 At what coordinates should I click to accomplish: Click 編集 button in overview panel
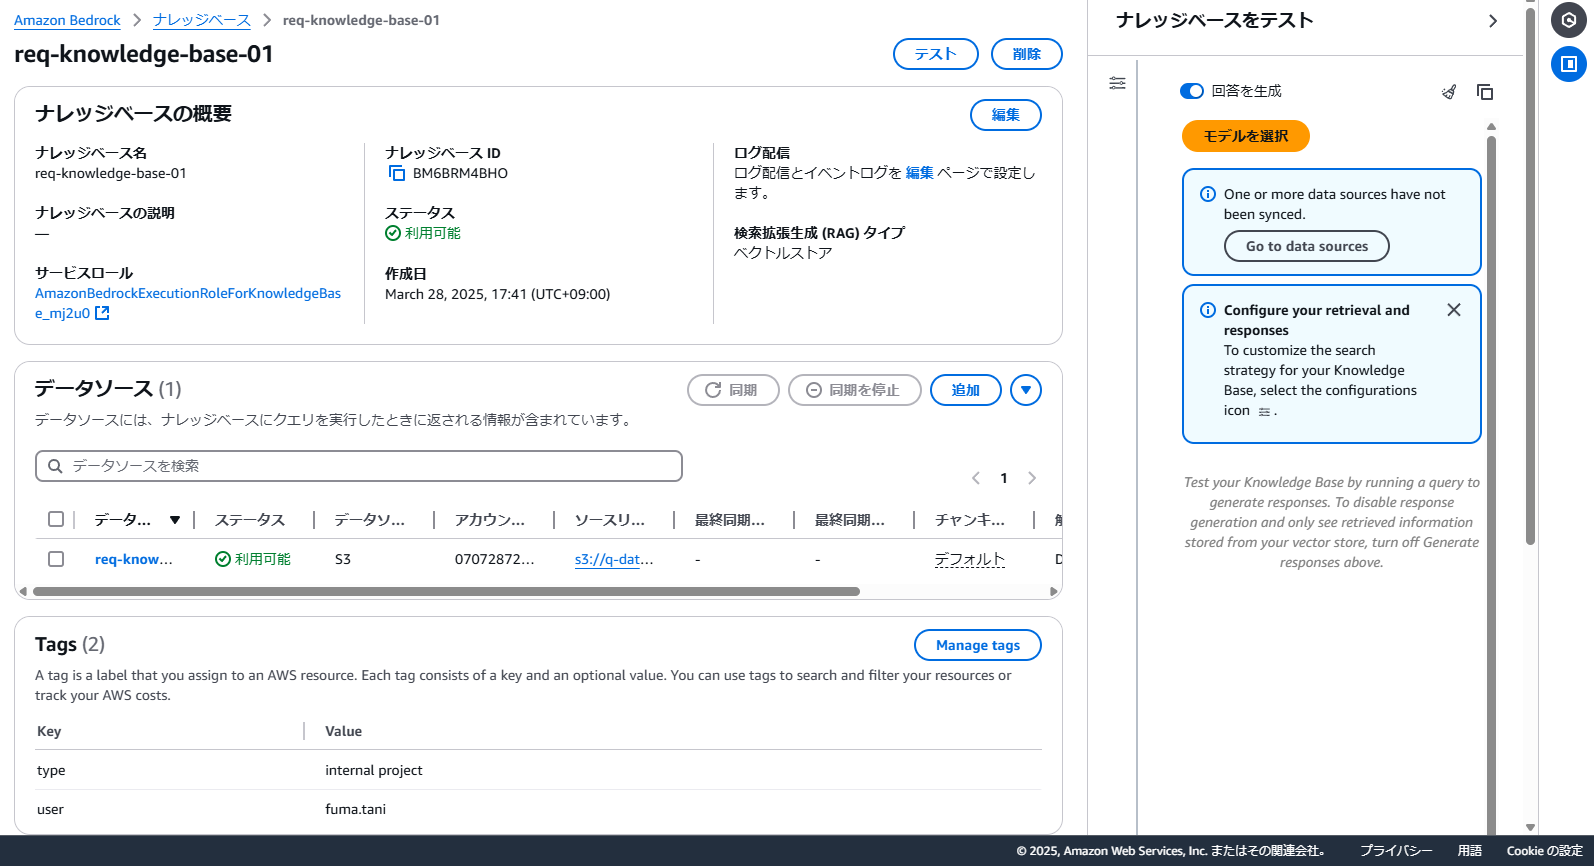pos(1006,115)
